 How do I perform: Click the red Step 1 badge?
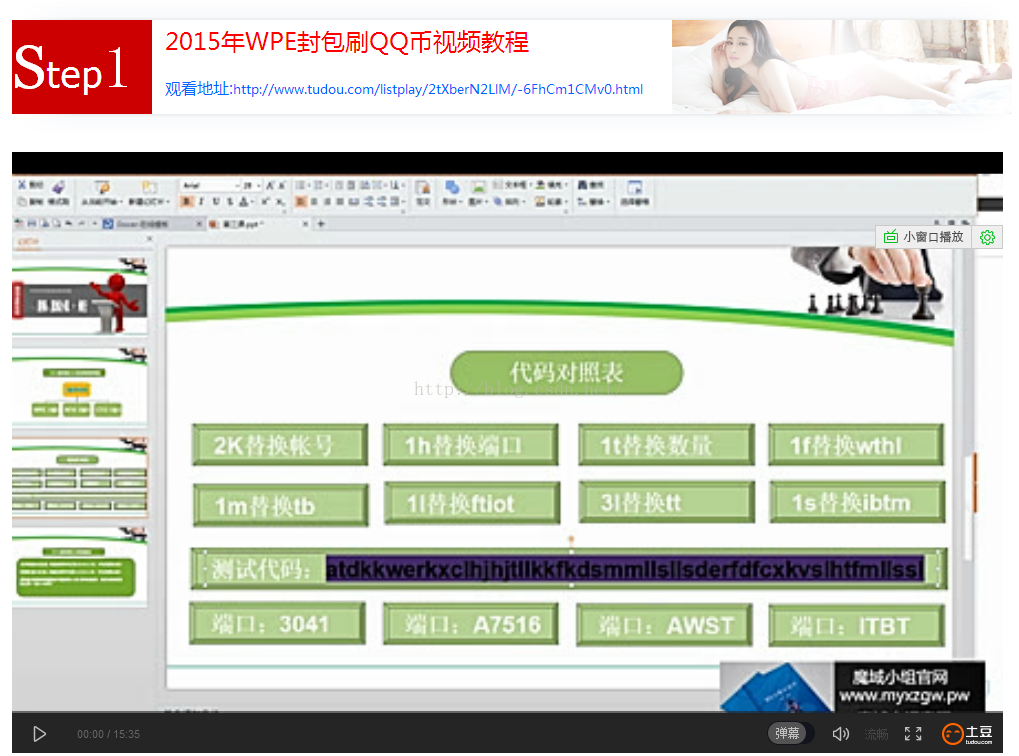coord(82,67)
